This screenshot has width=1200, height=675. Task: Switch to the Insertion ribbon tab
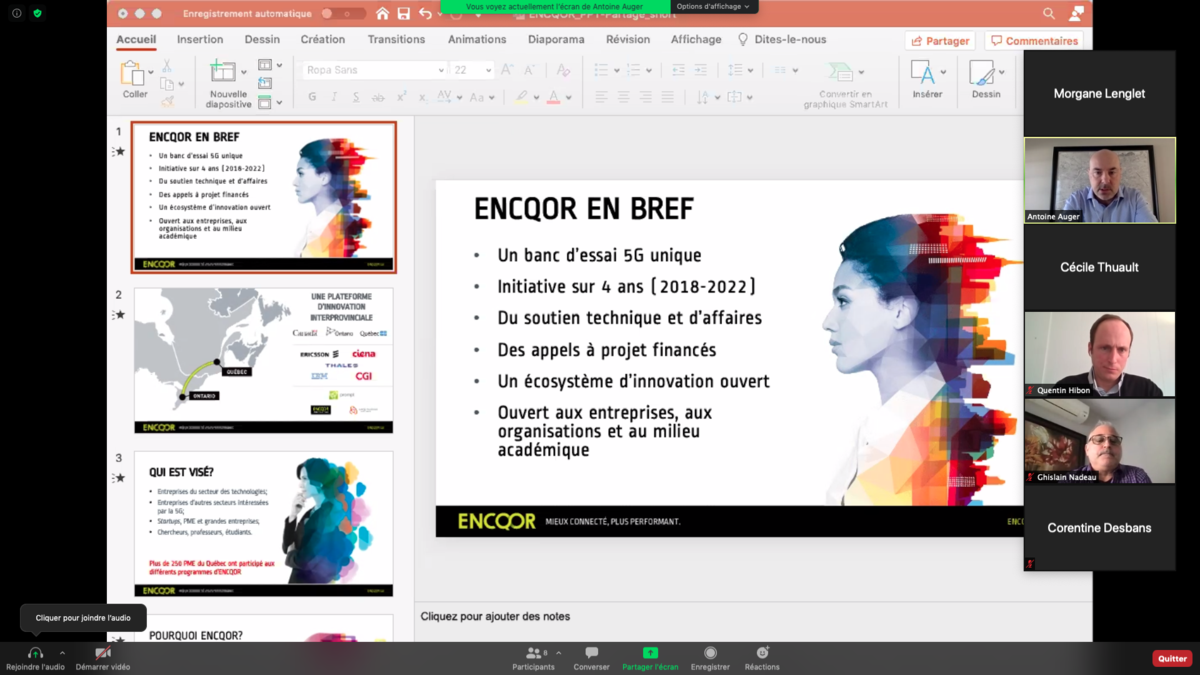(200, 40)
